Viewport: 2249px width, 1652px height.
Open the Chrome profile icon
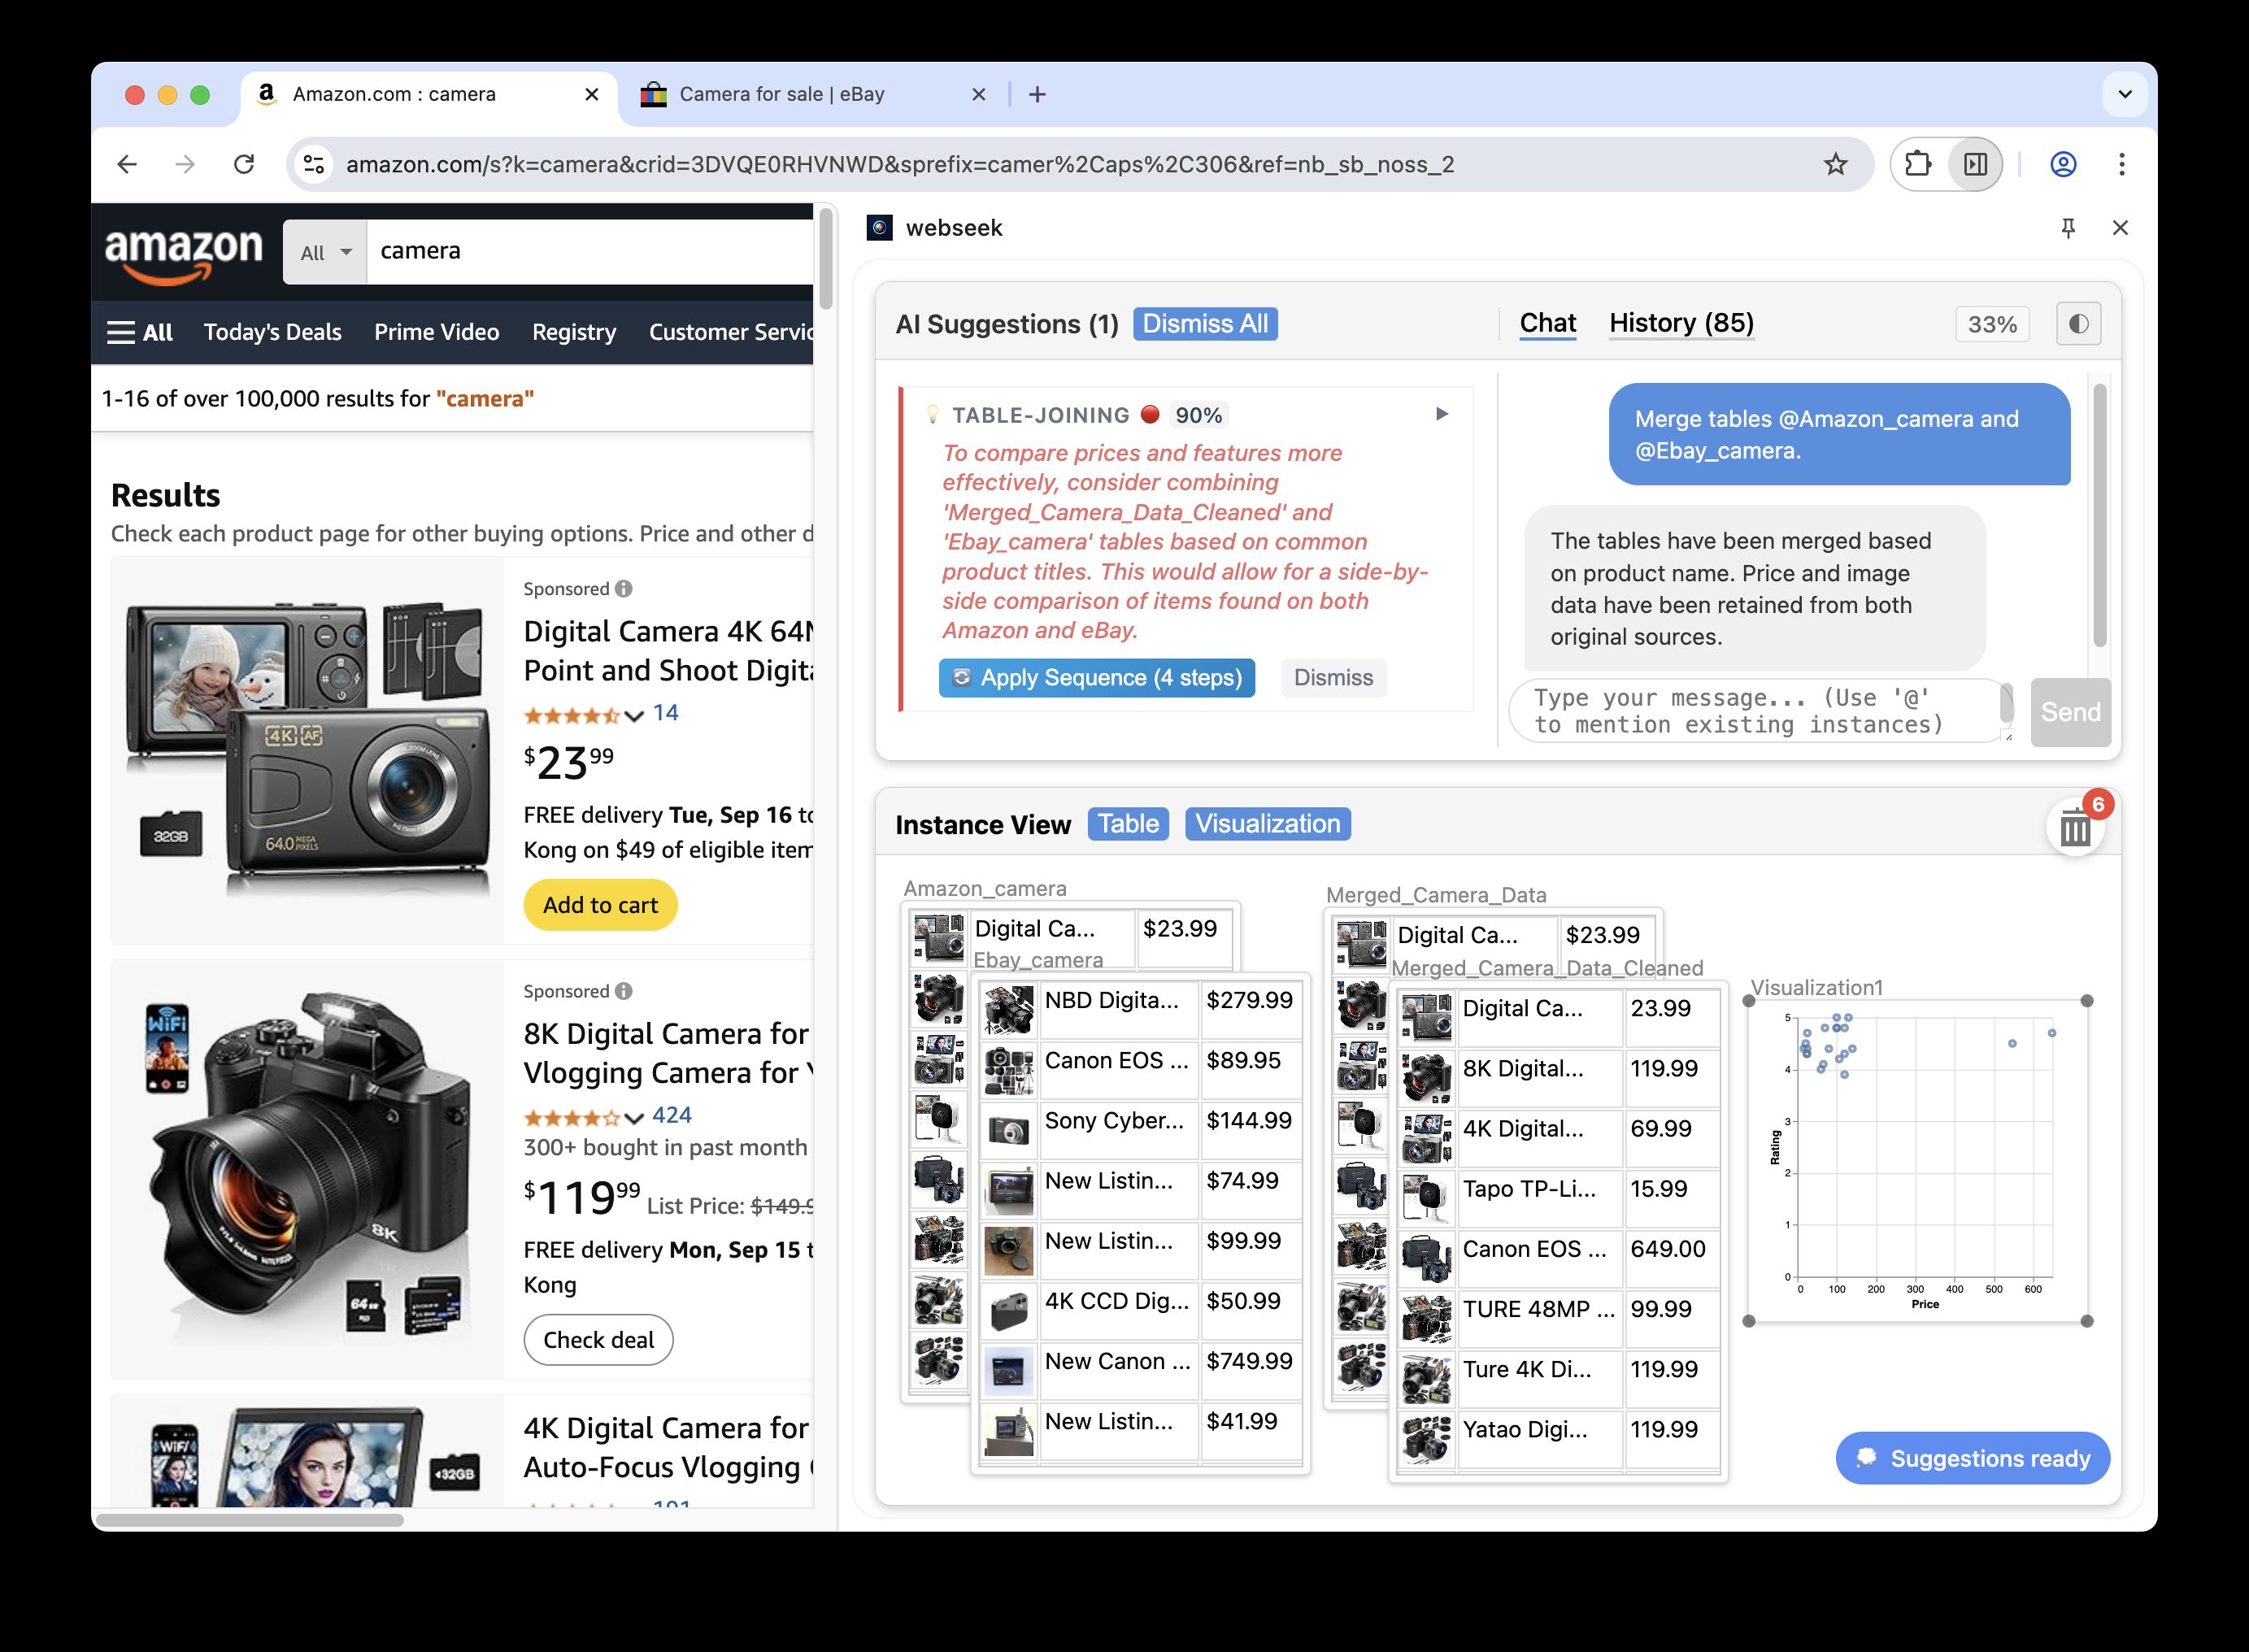2063,164
